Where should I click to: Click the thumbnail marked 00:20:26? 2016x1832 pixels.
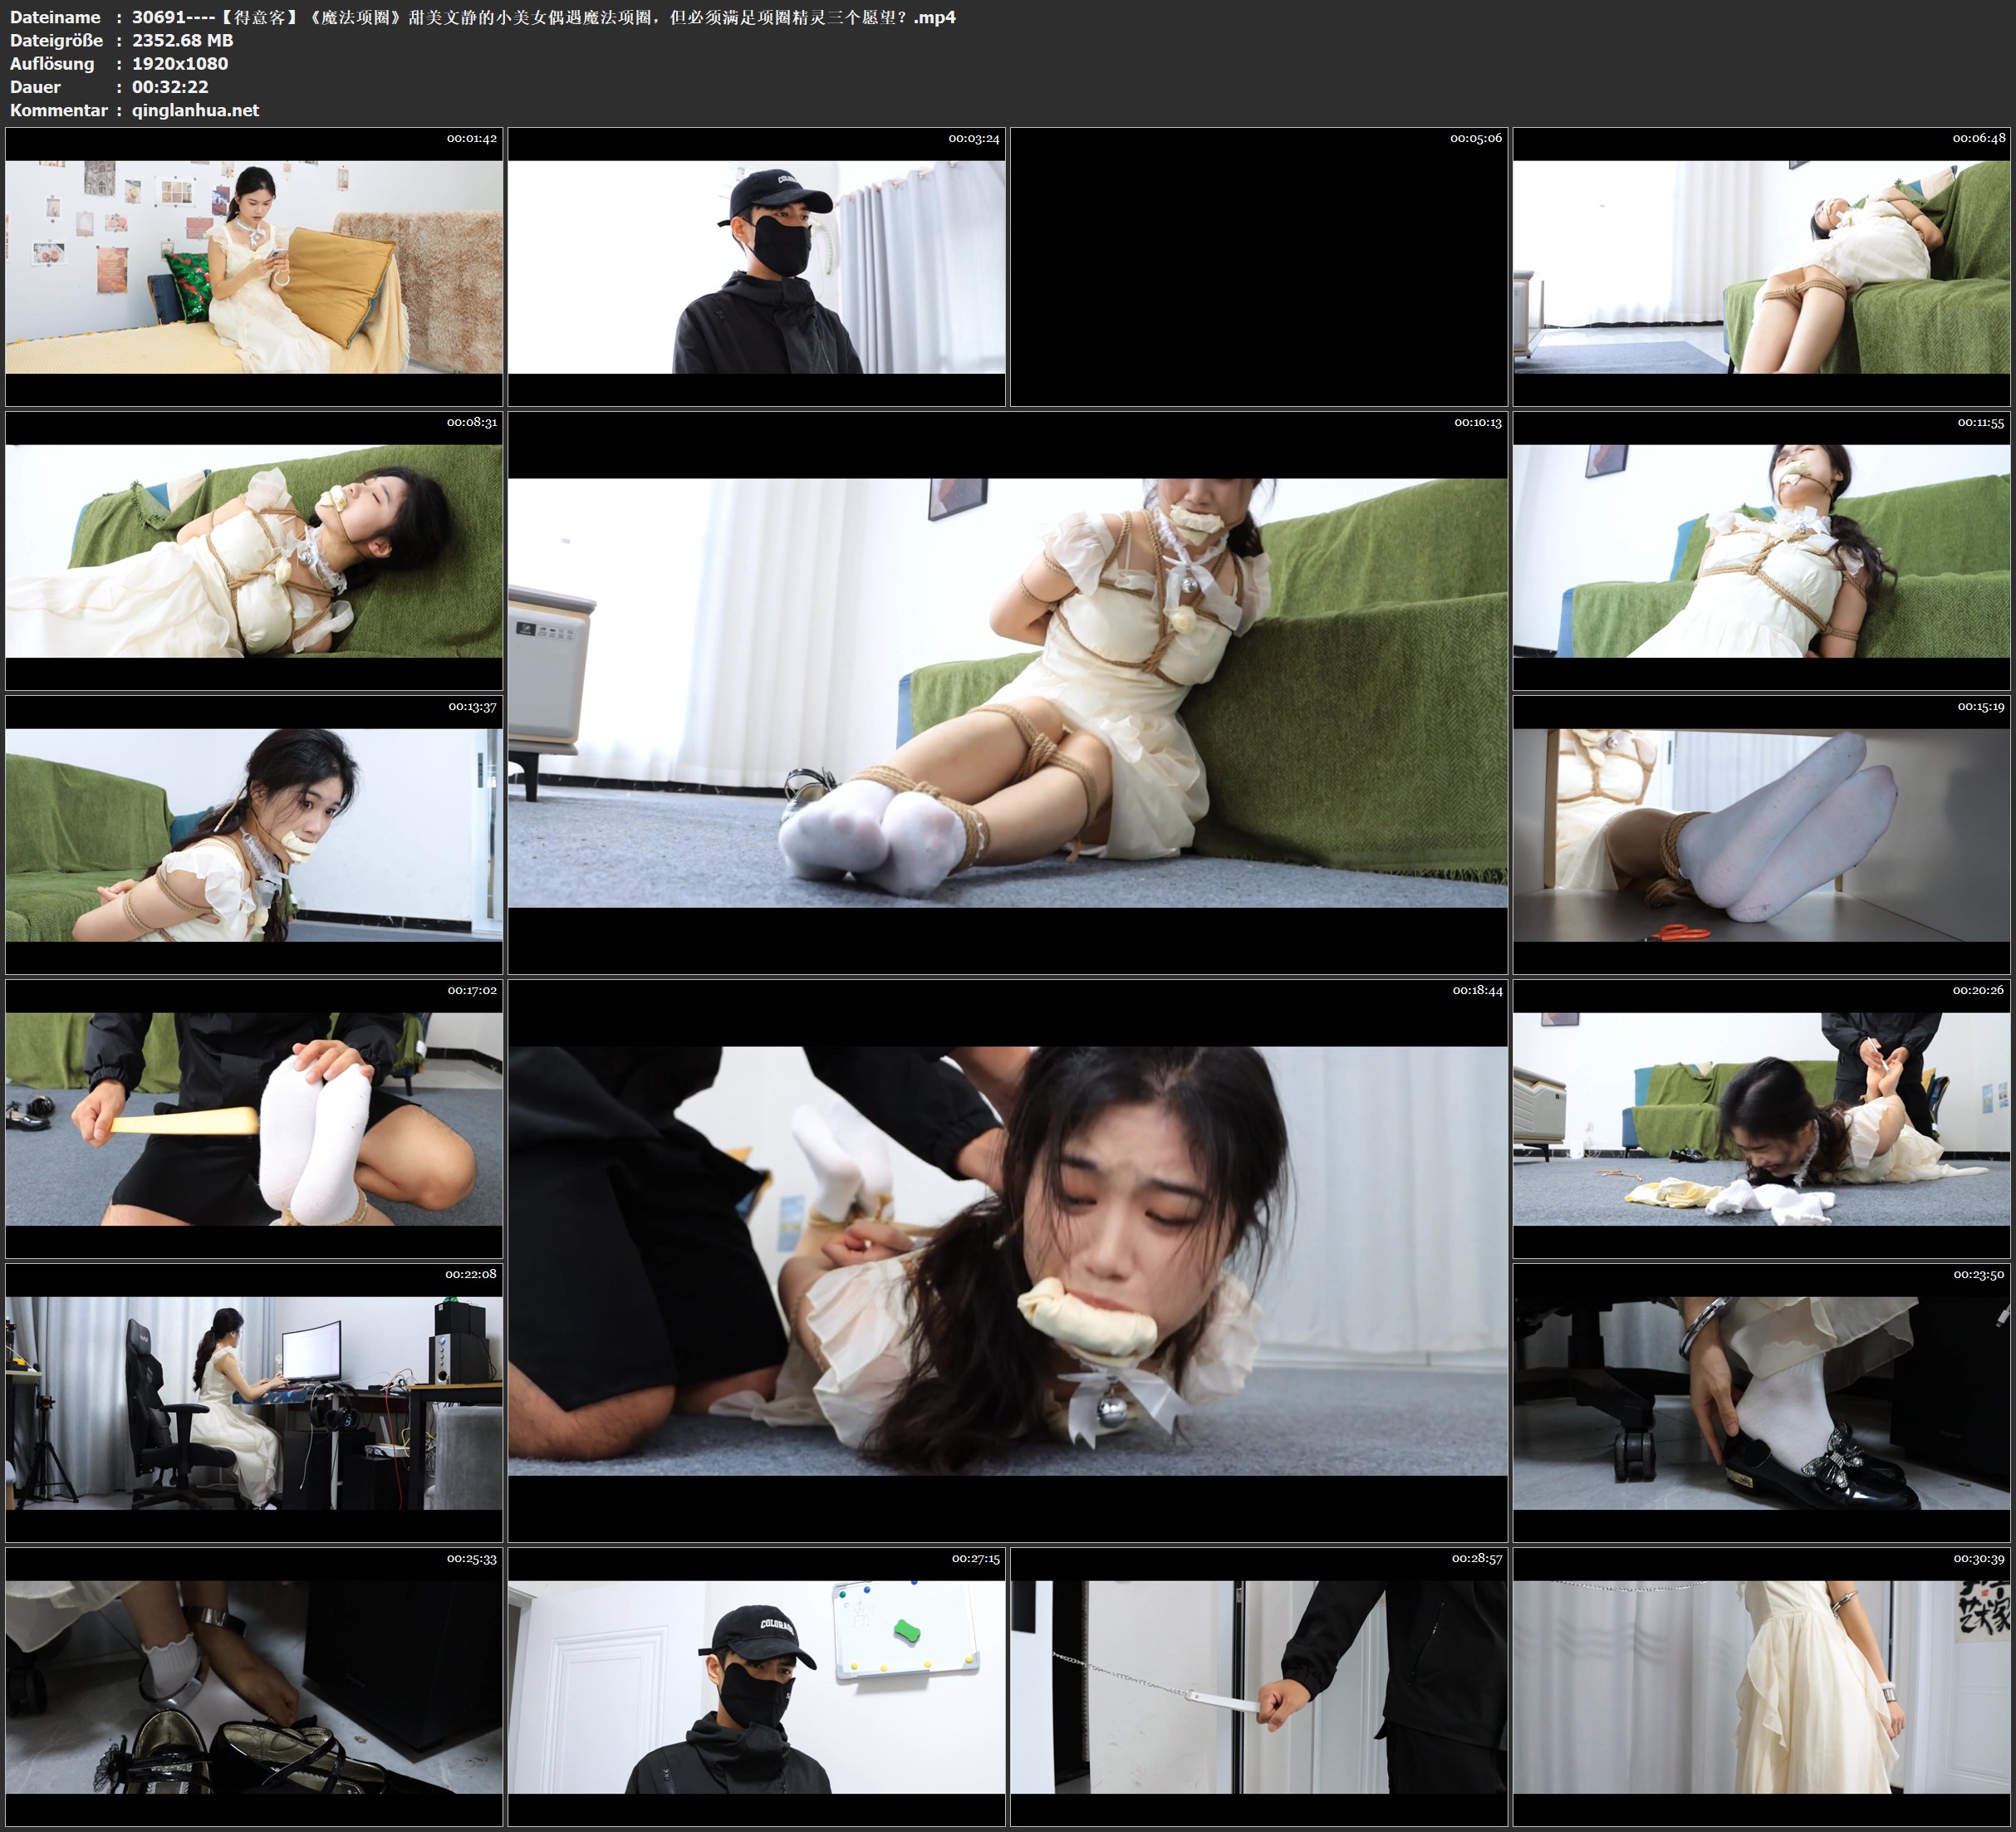pos(1761,1119)
